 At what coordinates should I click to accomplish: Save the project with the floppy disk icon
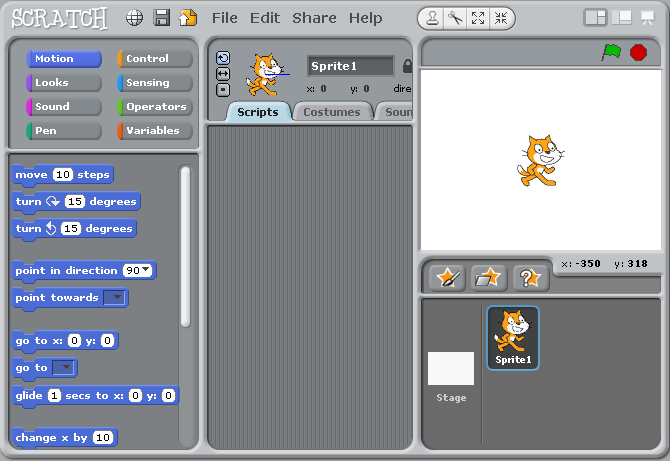click(x=161, y=18)
